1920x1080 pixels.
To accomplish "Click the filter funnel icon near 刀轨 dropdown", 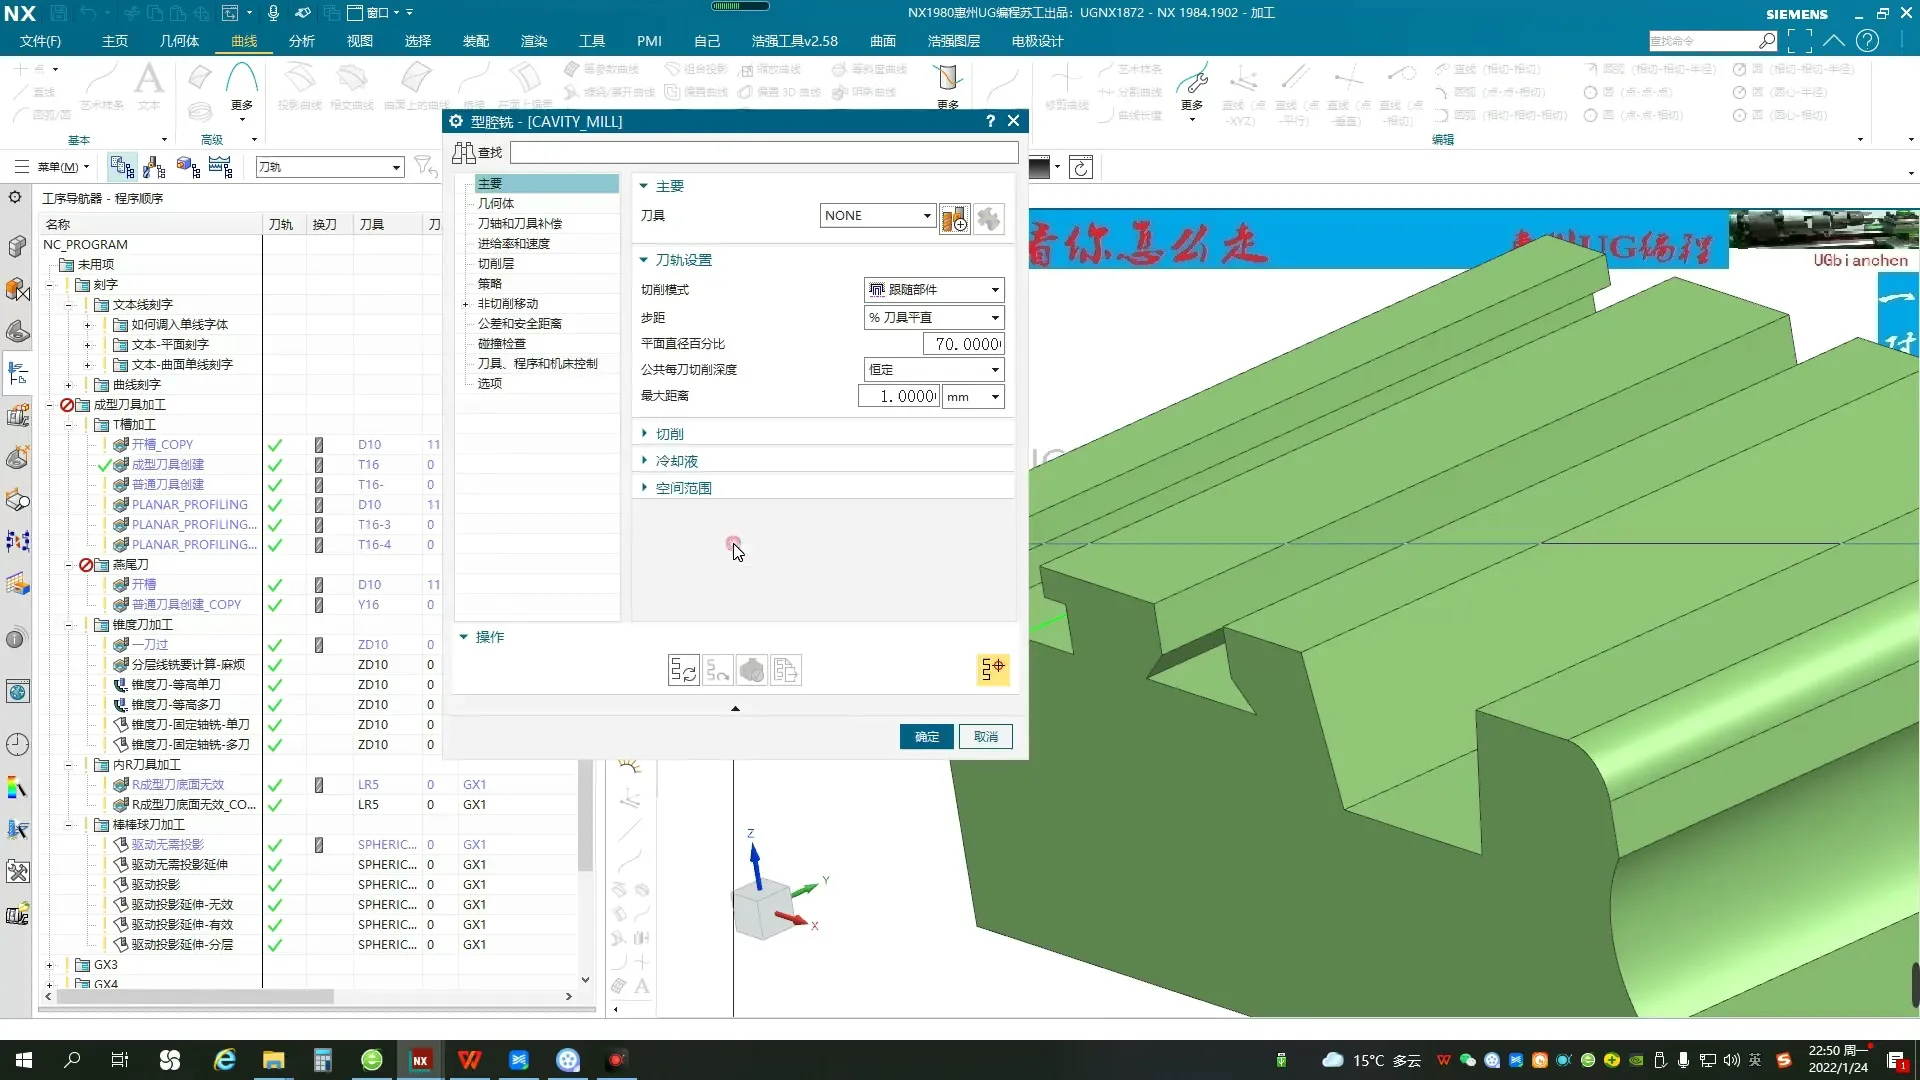I will (424, 166).
